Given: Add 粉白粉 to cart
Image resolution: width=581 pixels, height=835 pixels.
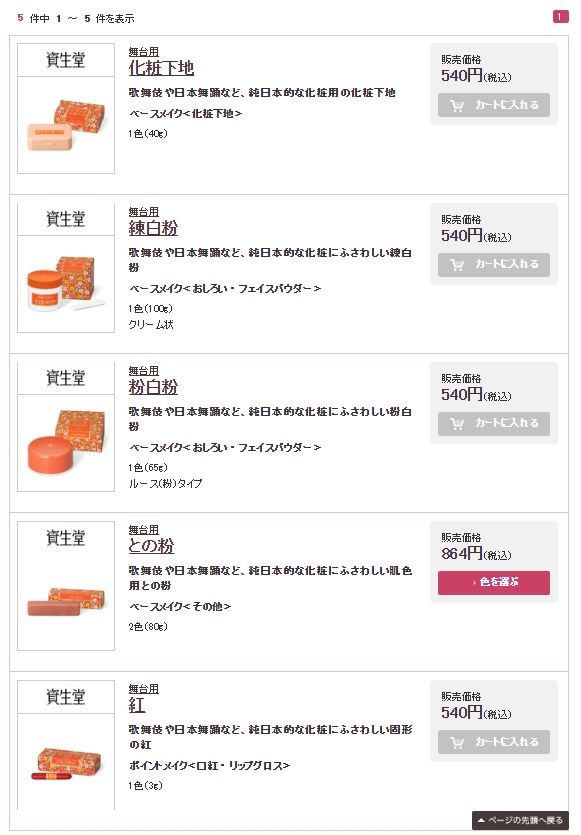Looking at the screenshot, I should pos(494,424).
